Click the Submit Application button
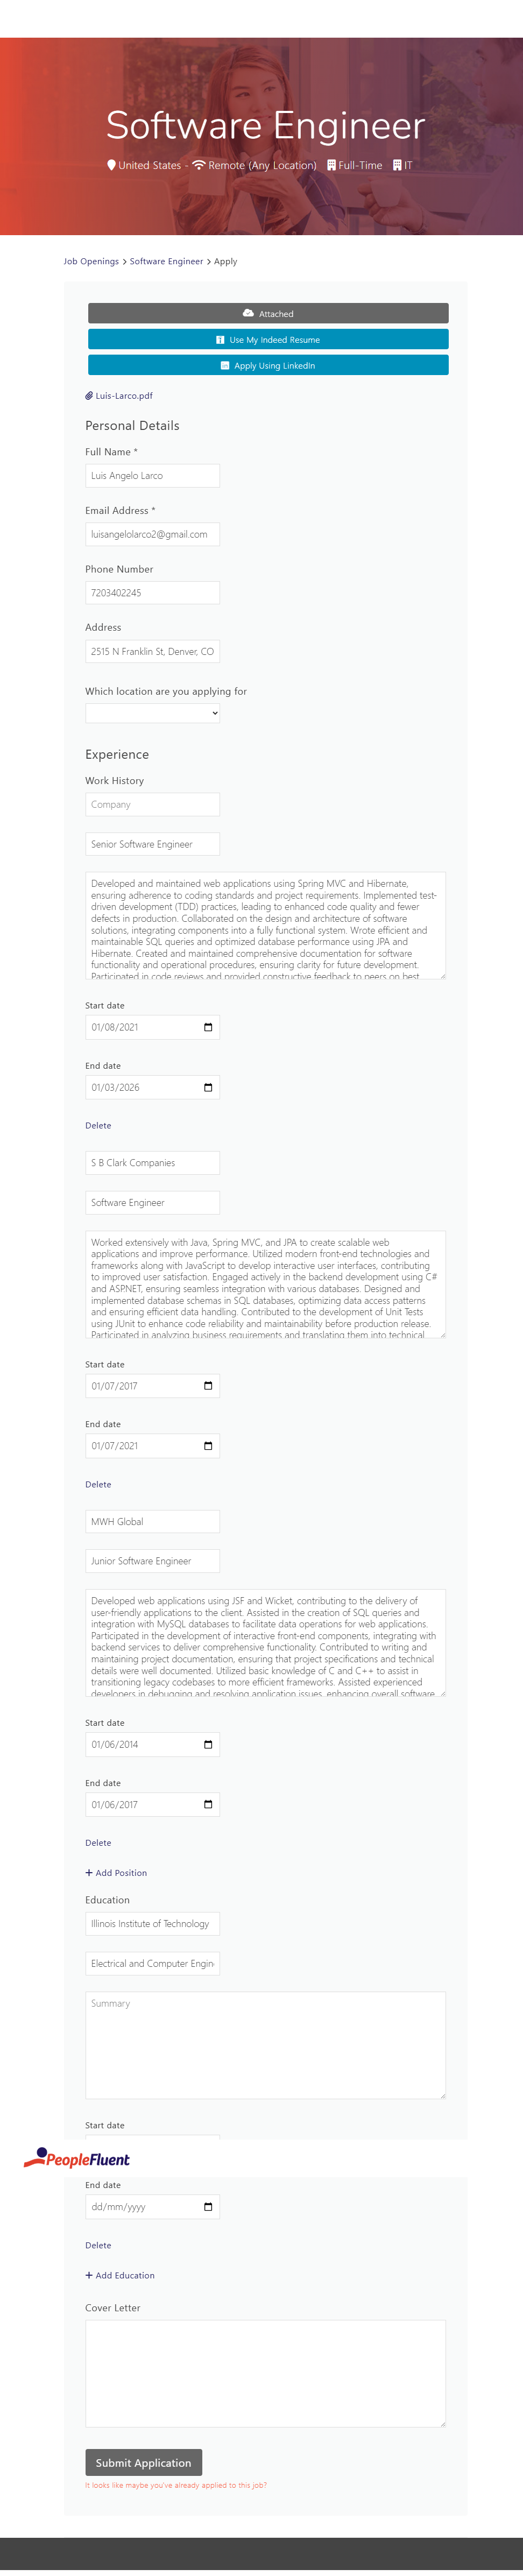Screen dimensions: 523x2576 pos(143,2462)
